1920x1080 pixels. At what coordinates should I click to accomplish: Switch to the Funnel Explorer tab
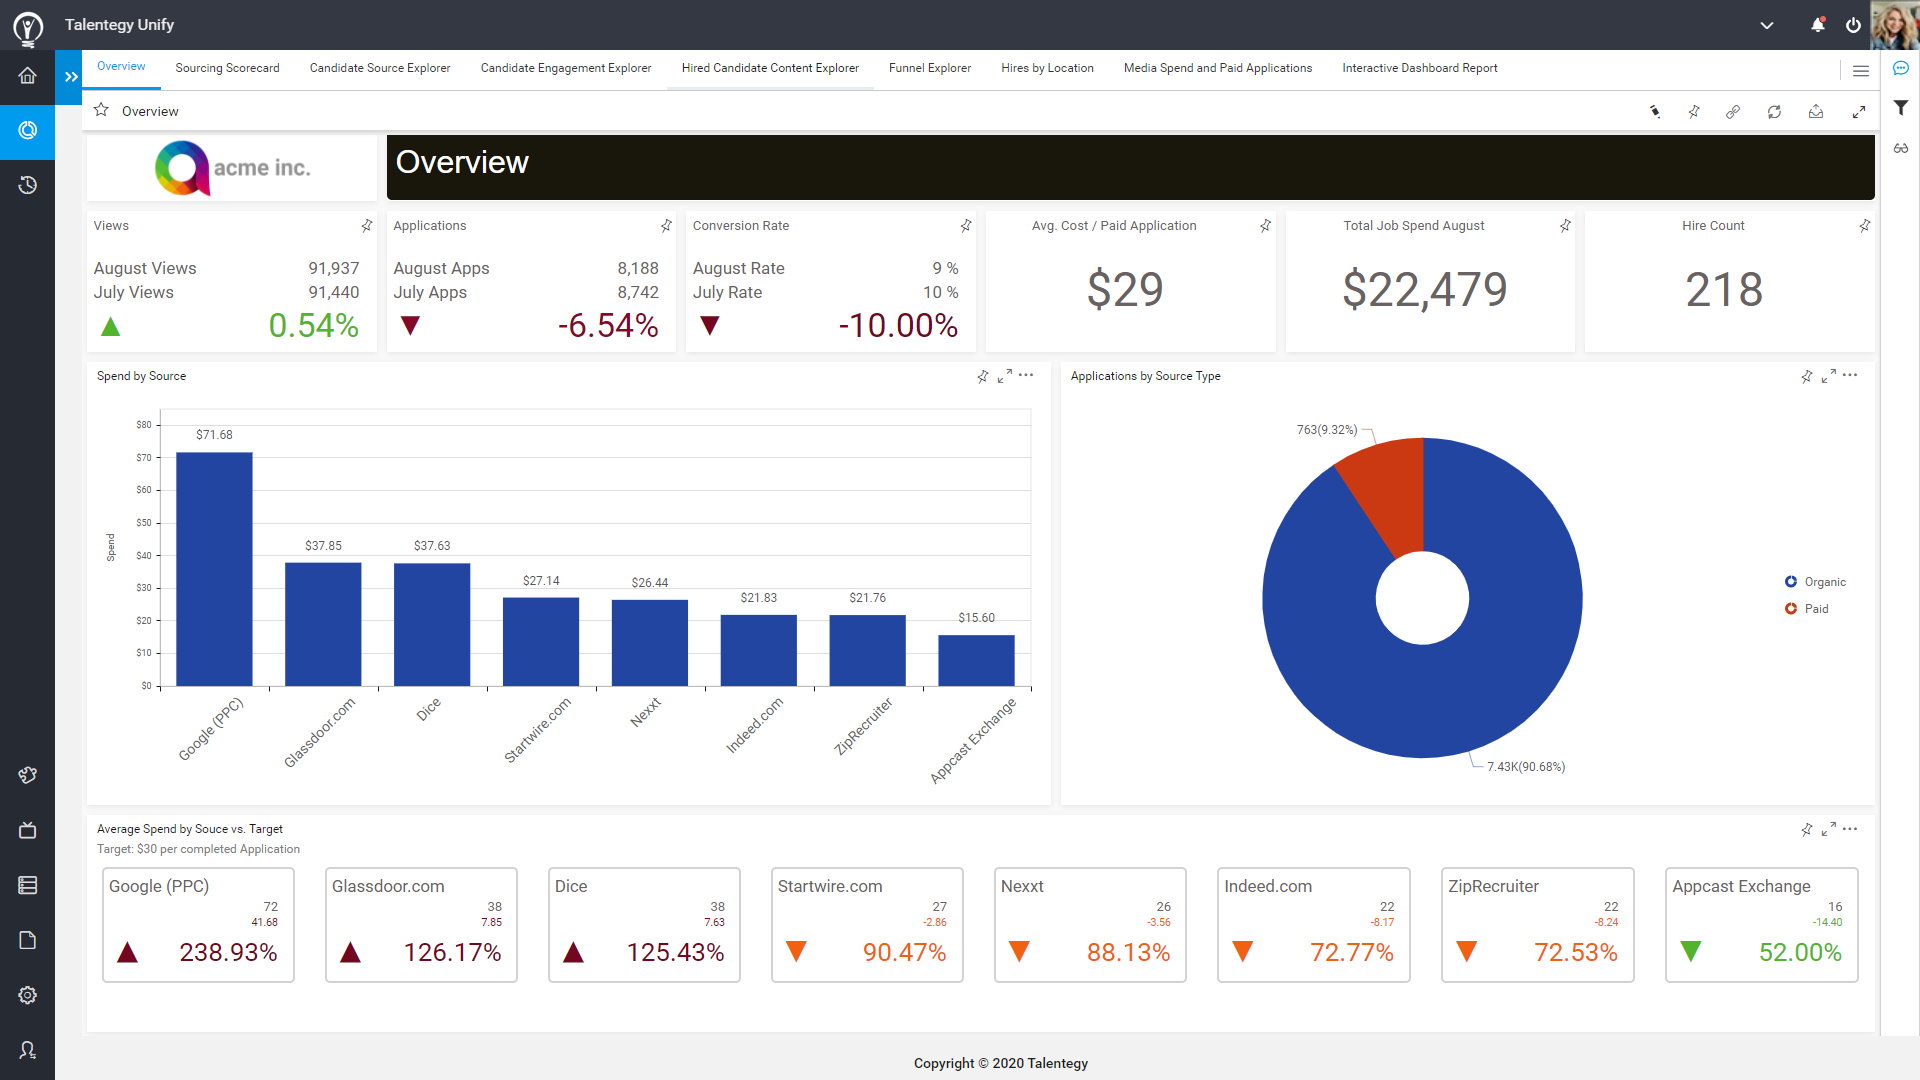click(x=929, y=68)
